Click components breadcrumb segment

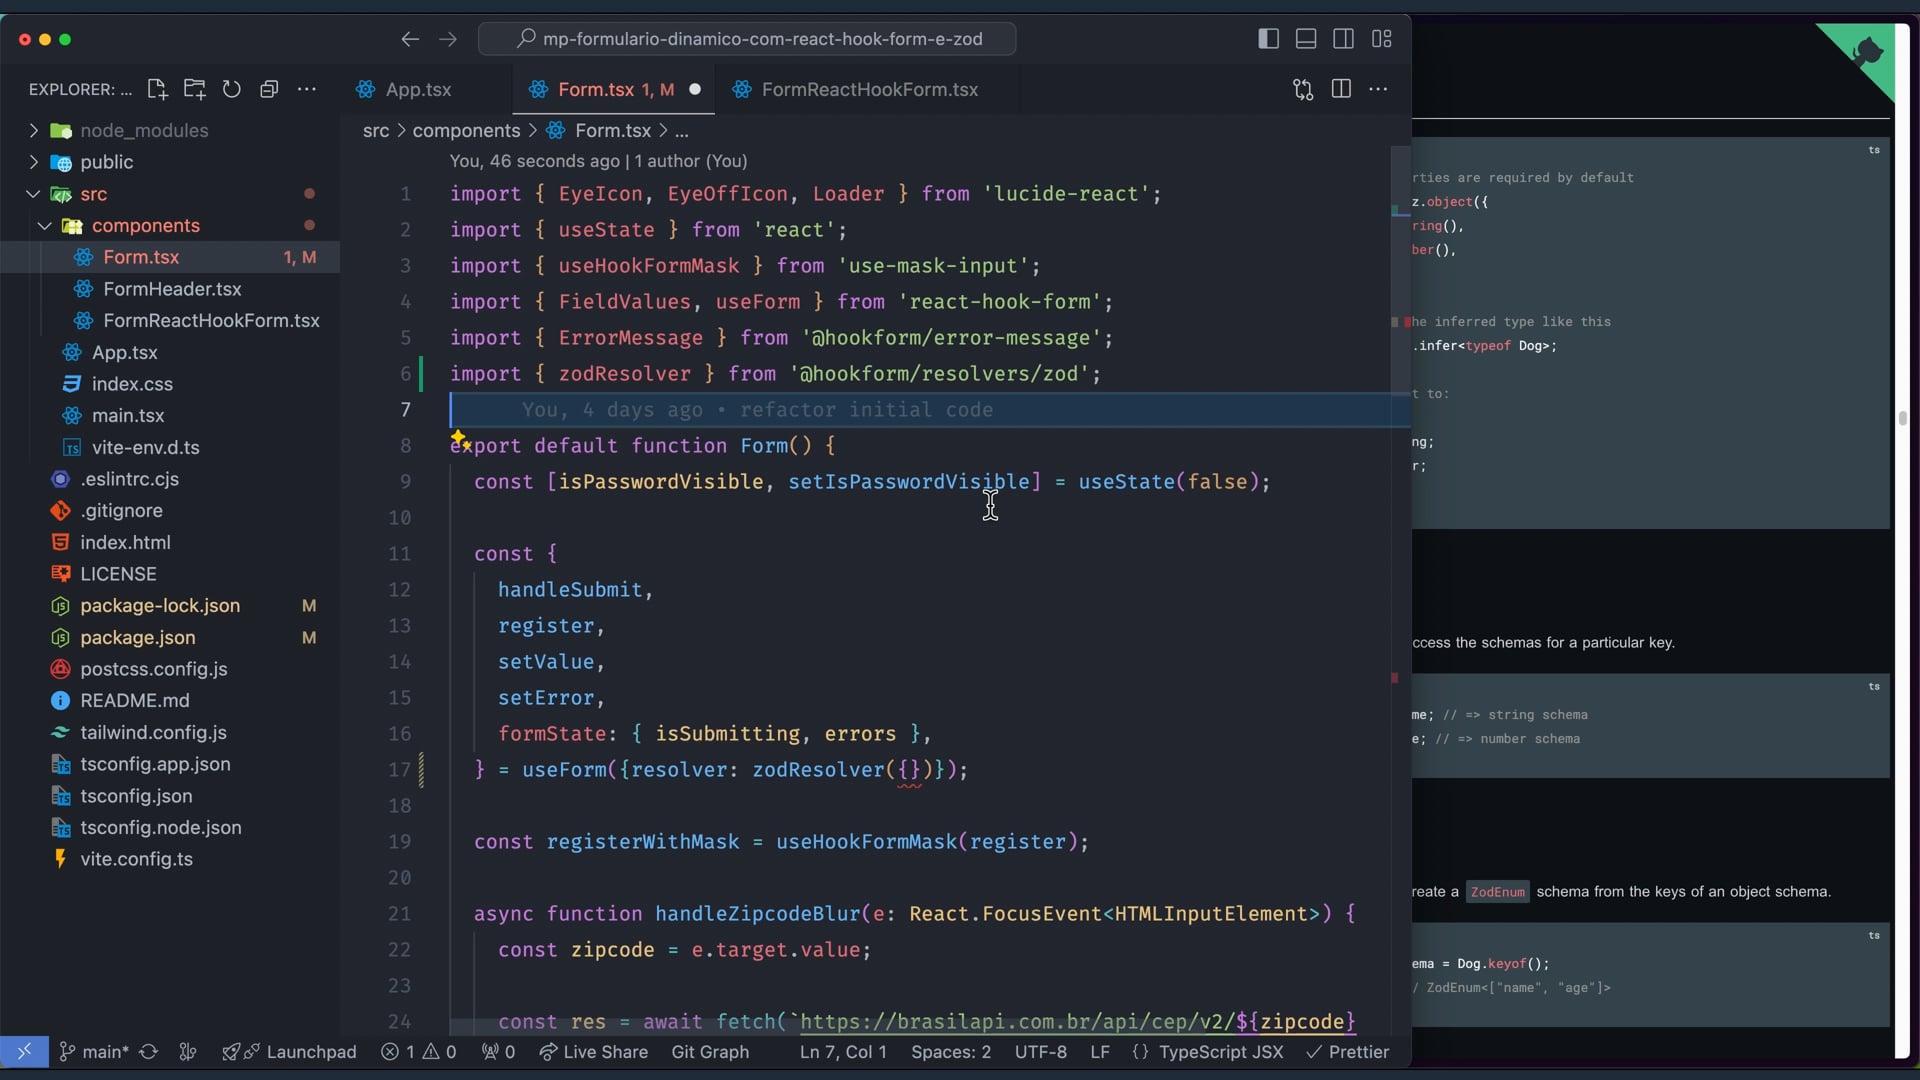tap(466, 130)
